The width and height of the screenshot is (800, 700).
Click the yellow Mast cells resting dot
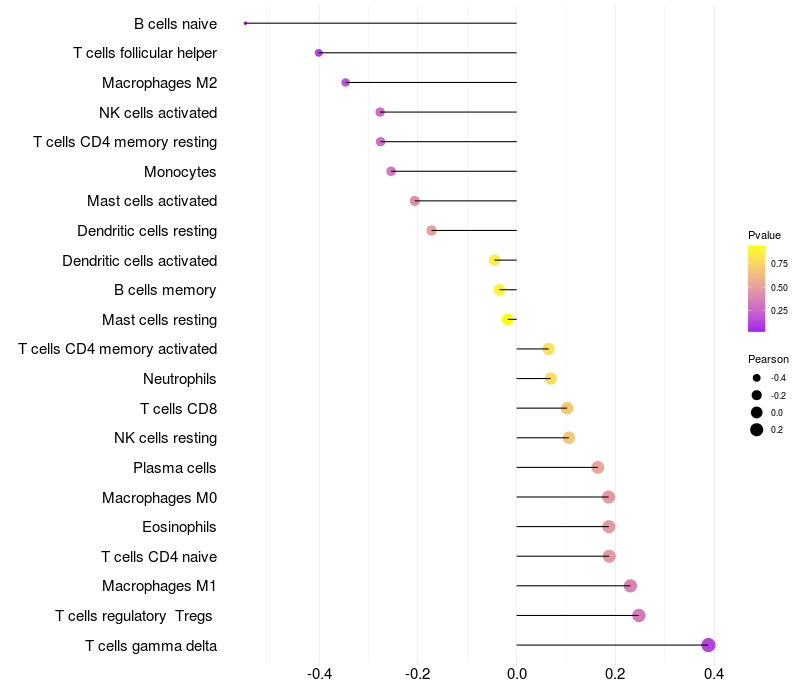pos(508,319)
